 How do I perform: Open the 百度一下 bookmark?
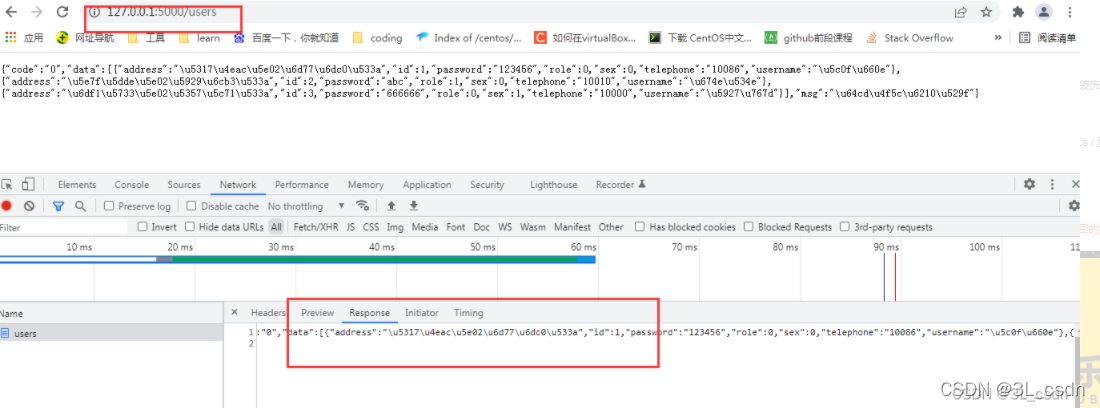pyautogui.click(x=286, y=38)
